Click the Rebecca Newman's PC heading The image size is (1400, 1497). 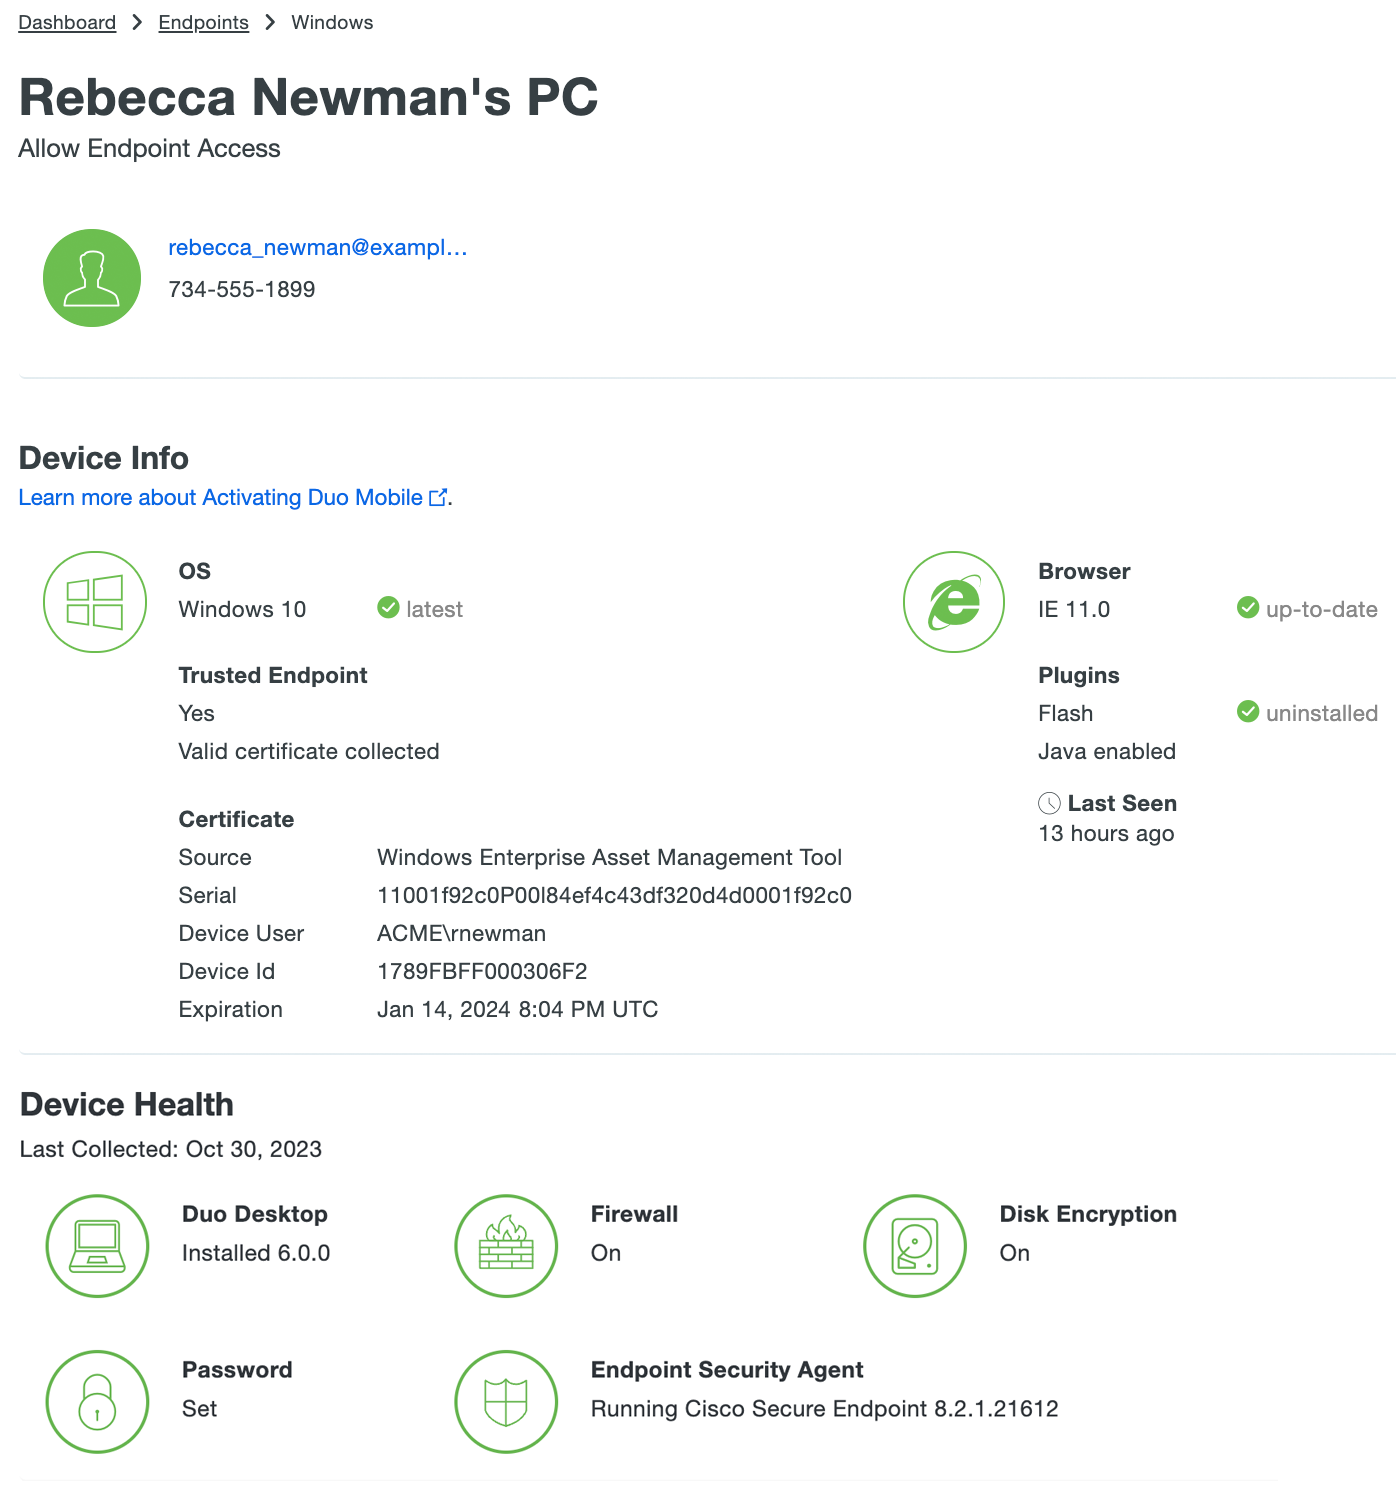pos(308,97)
